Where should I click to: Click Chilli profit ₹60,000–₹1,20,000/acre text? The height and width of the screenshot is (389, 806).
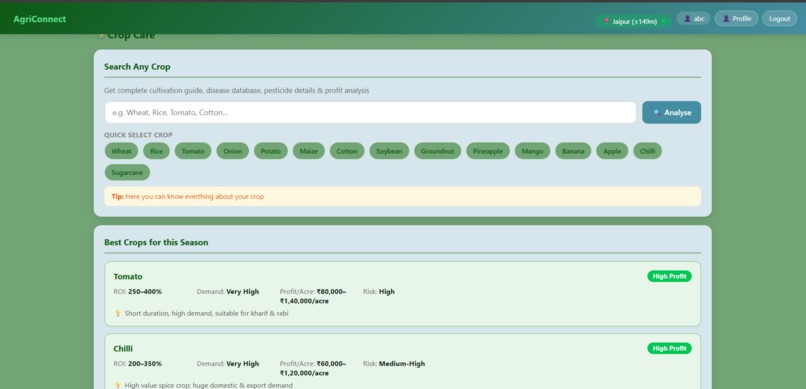313,368
